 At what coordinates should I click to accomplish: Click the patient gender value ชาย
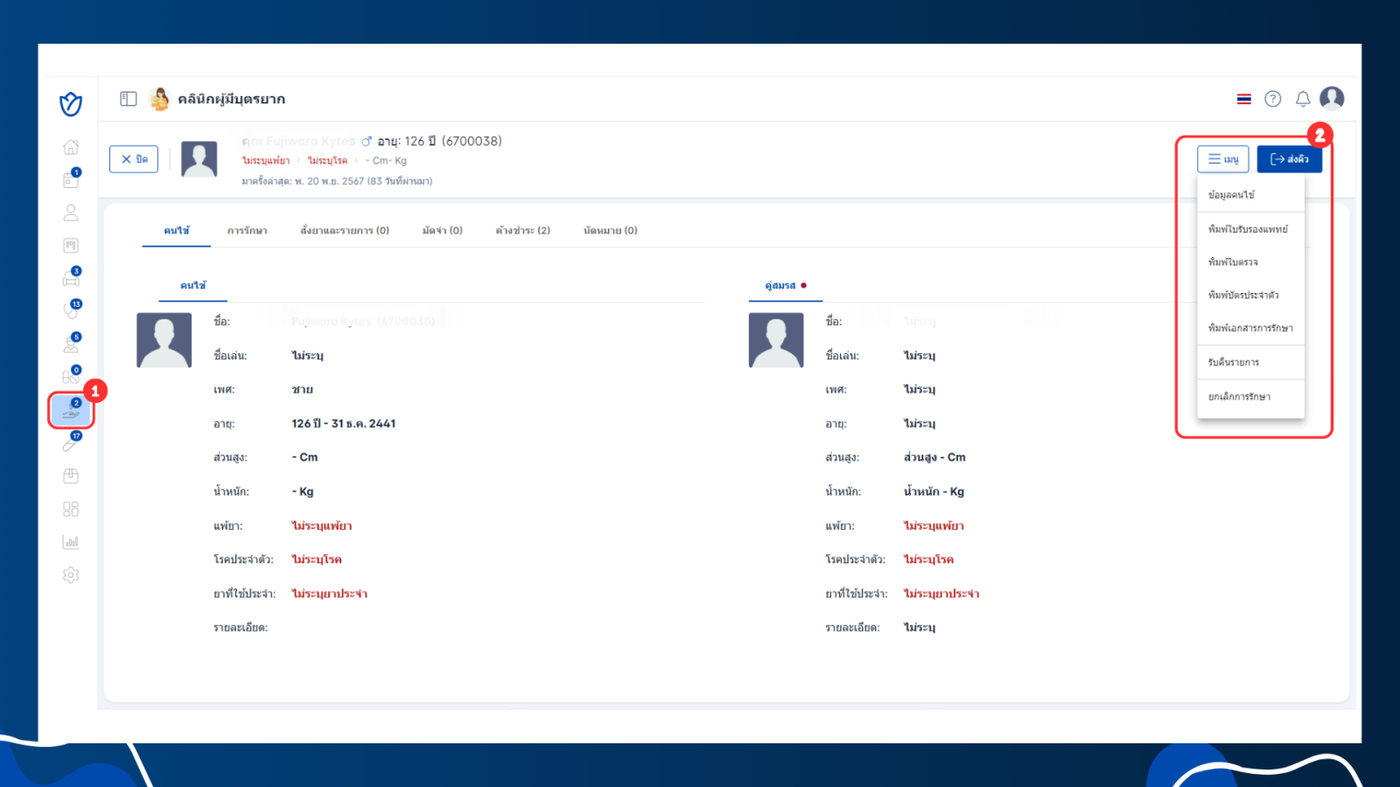click(302, 390)
